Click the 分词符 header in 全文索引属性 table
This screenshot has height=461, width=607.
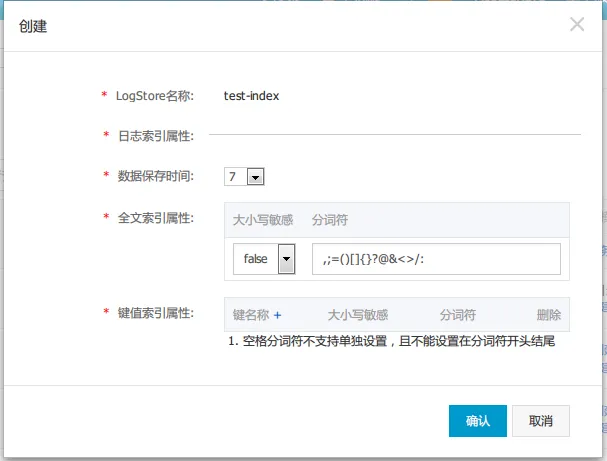pos(330,220)
